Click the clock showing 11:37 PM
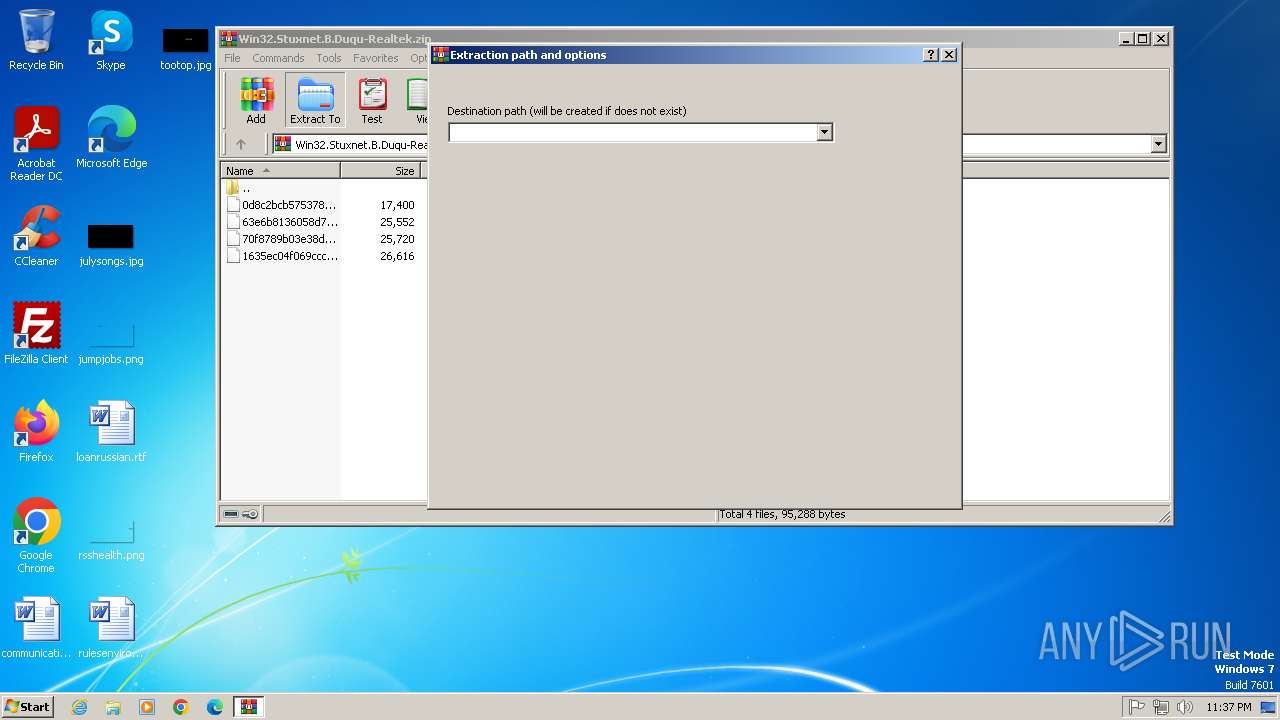Image resolution: width=1280 pixels, height=720 pixels. tap(1228, 707)
